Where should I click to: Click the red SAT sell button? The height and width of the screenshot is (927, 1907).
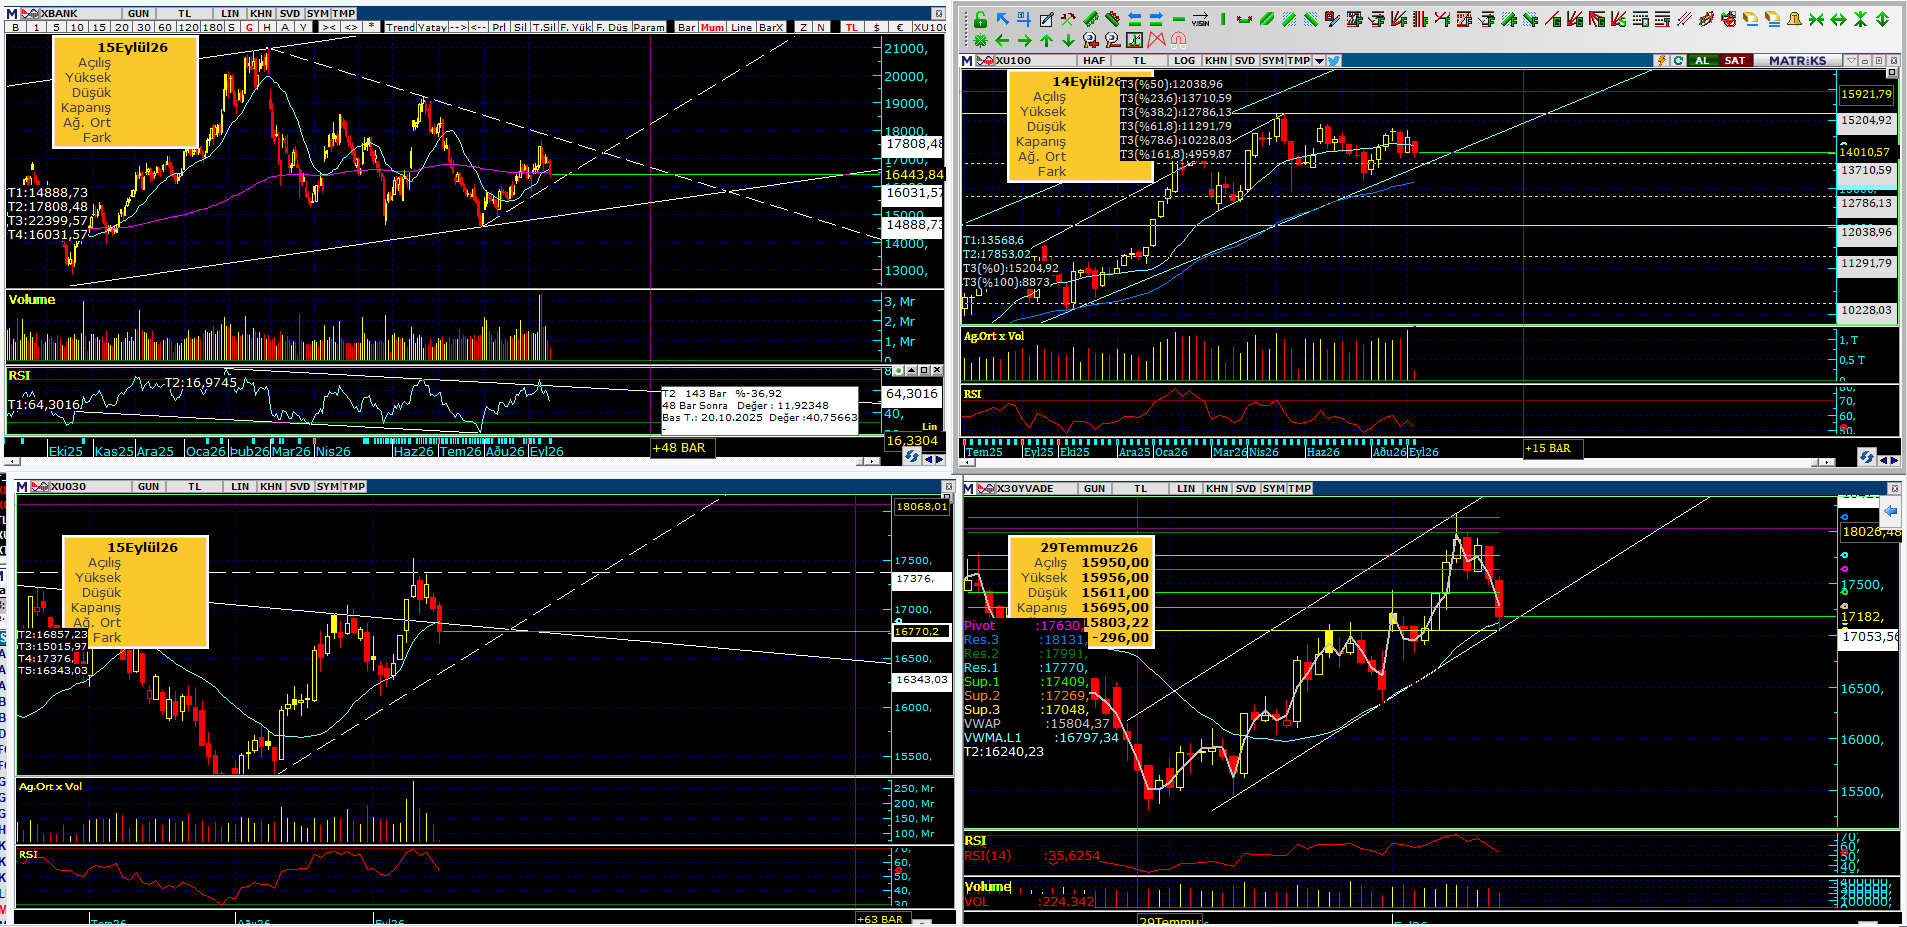[1735, 61]
